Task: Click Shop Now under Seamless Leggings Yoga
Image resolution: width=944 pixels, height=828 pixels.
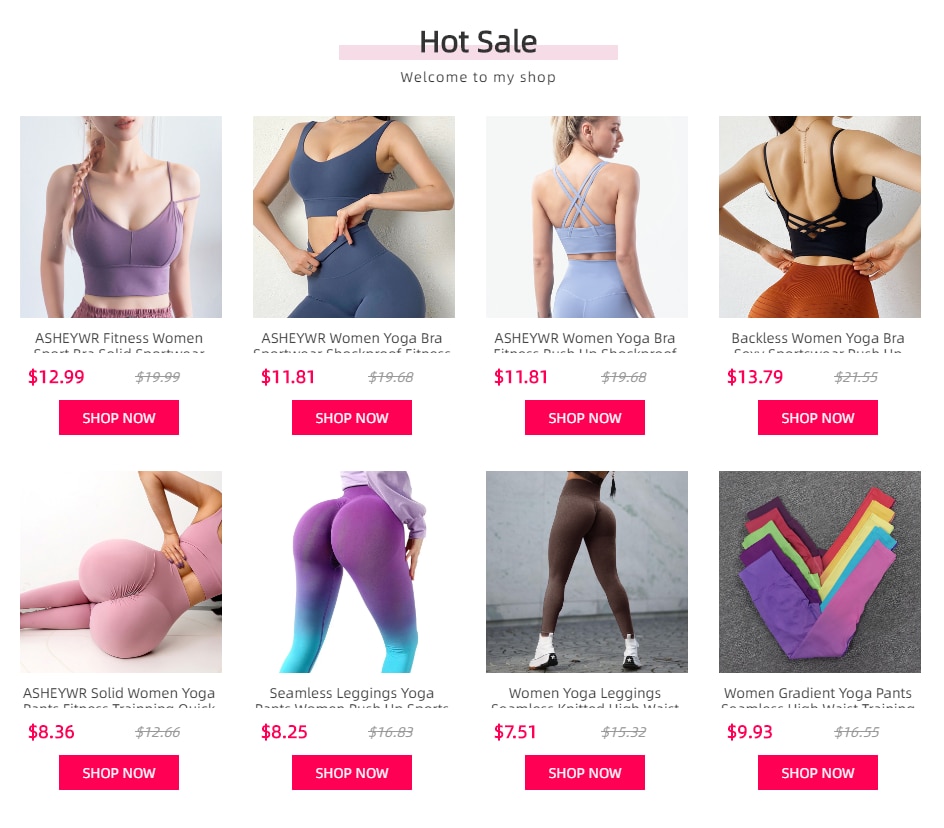Action: (352, 772)
